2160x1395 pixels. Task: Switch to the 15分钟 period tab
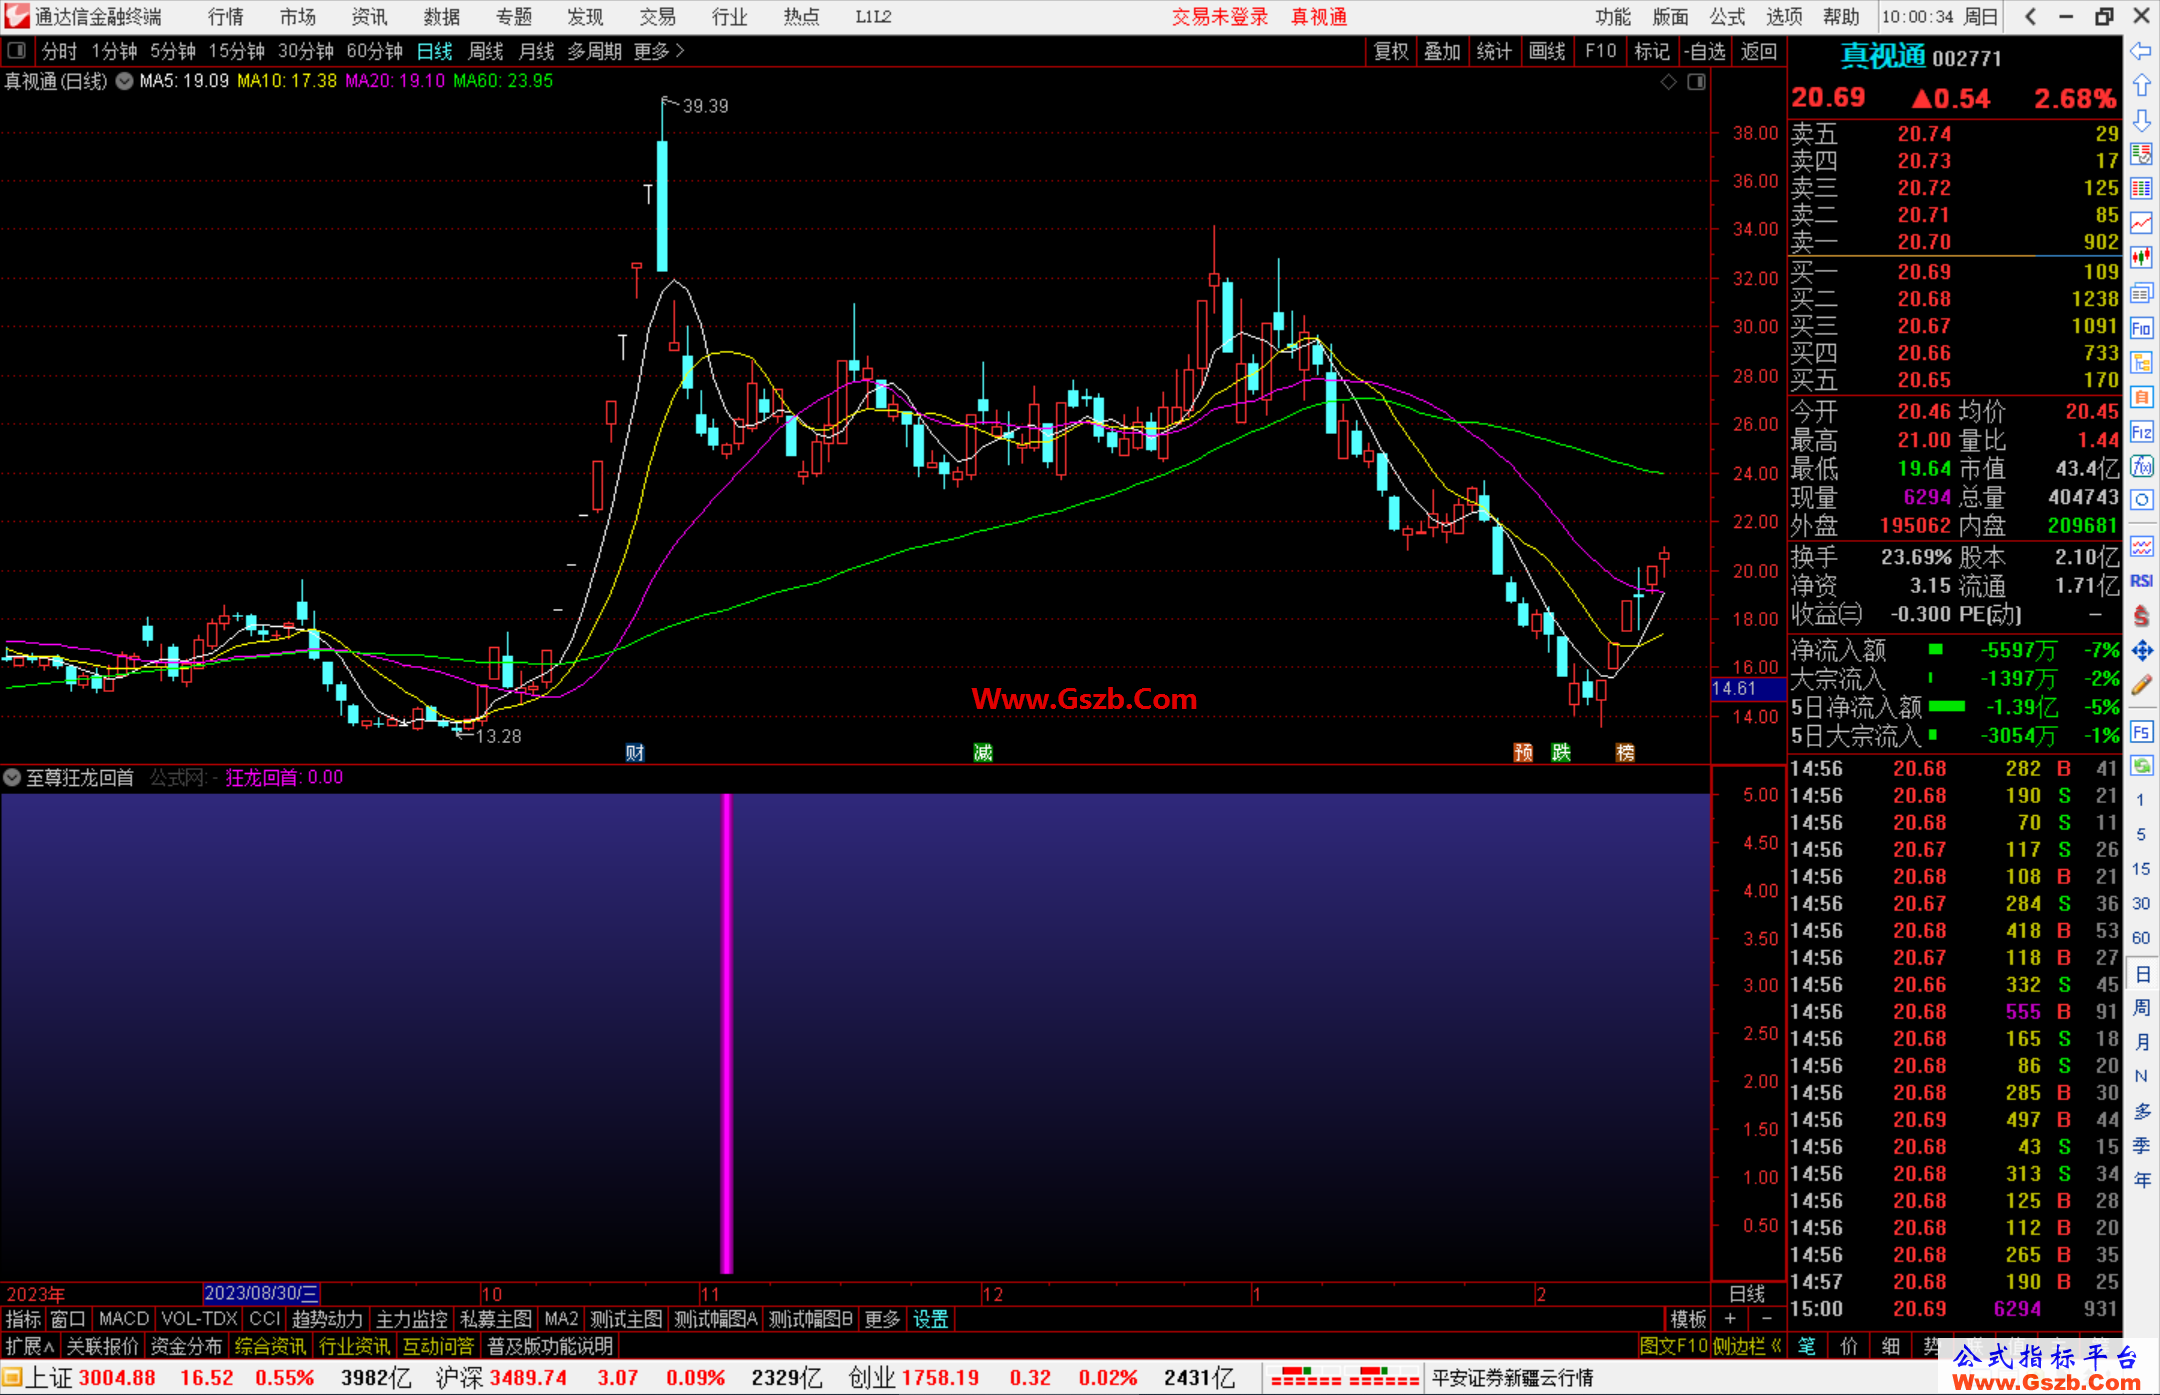pos(236,51)
